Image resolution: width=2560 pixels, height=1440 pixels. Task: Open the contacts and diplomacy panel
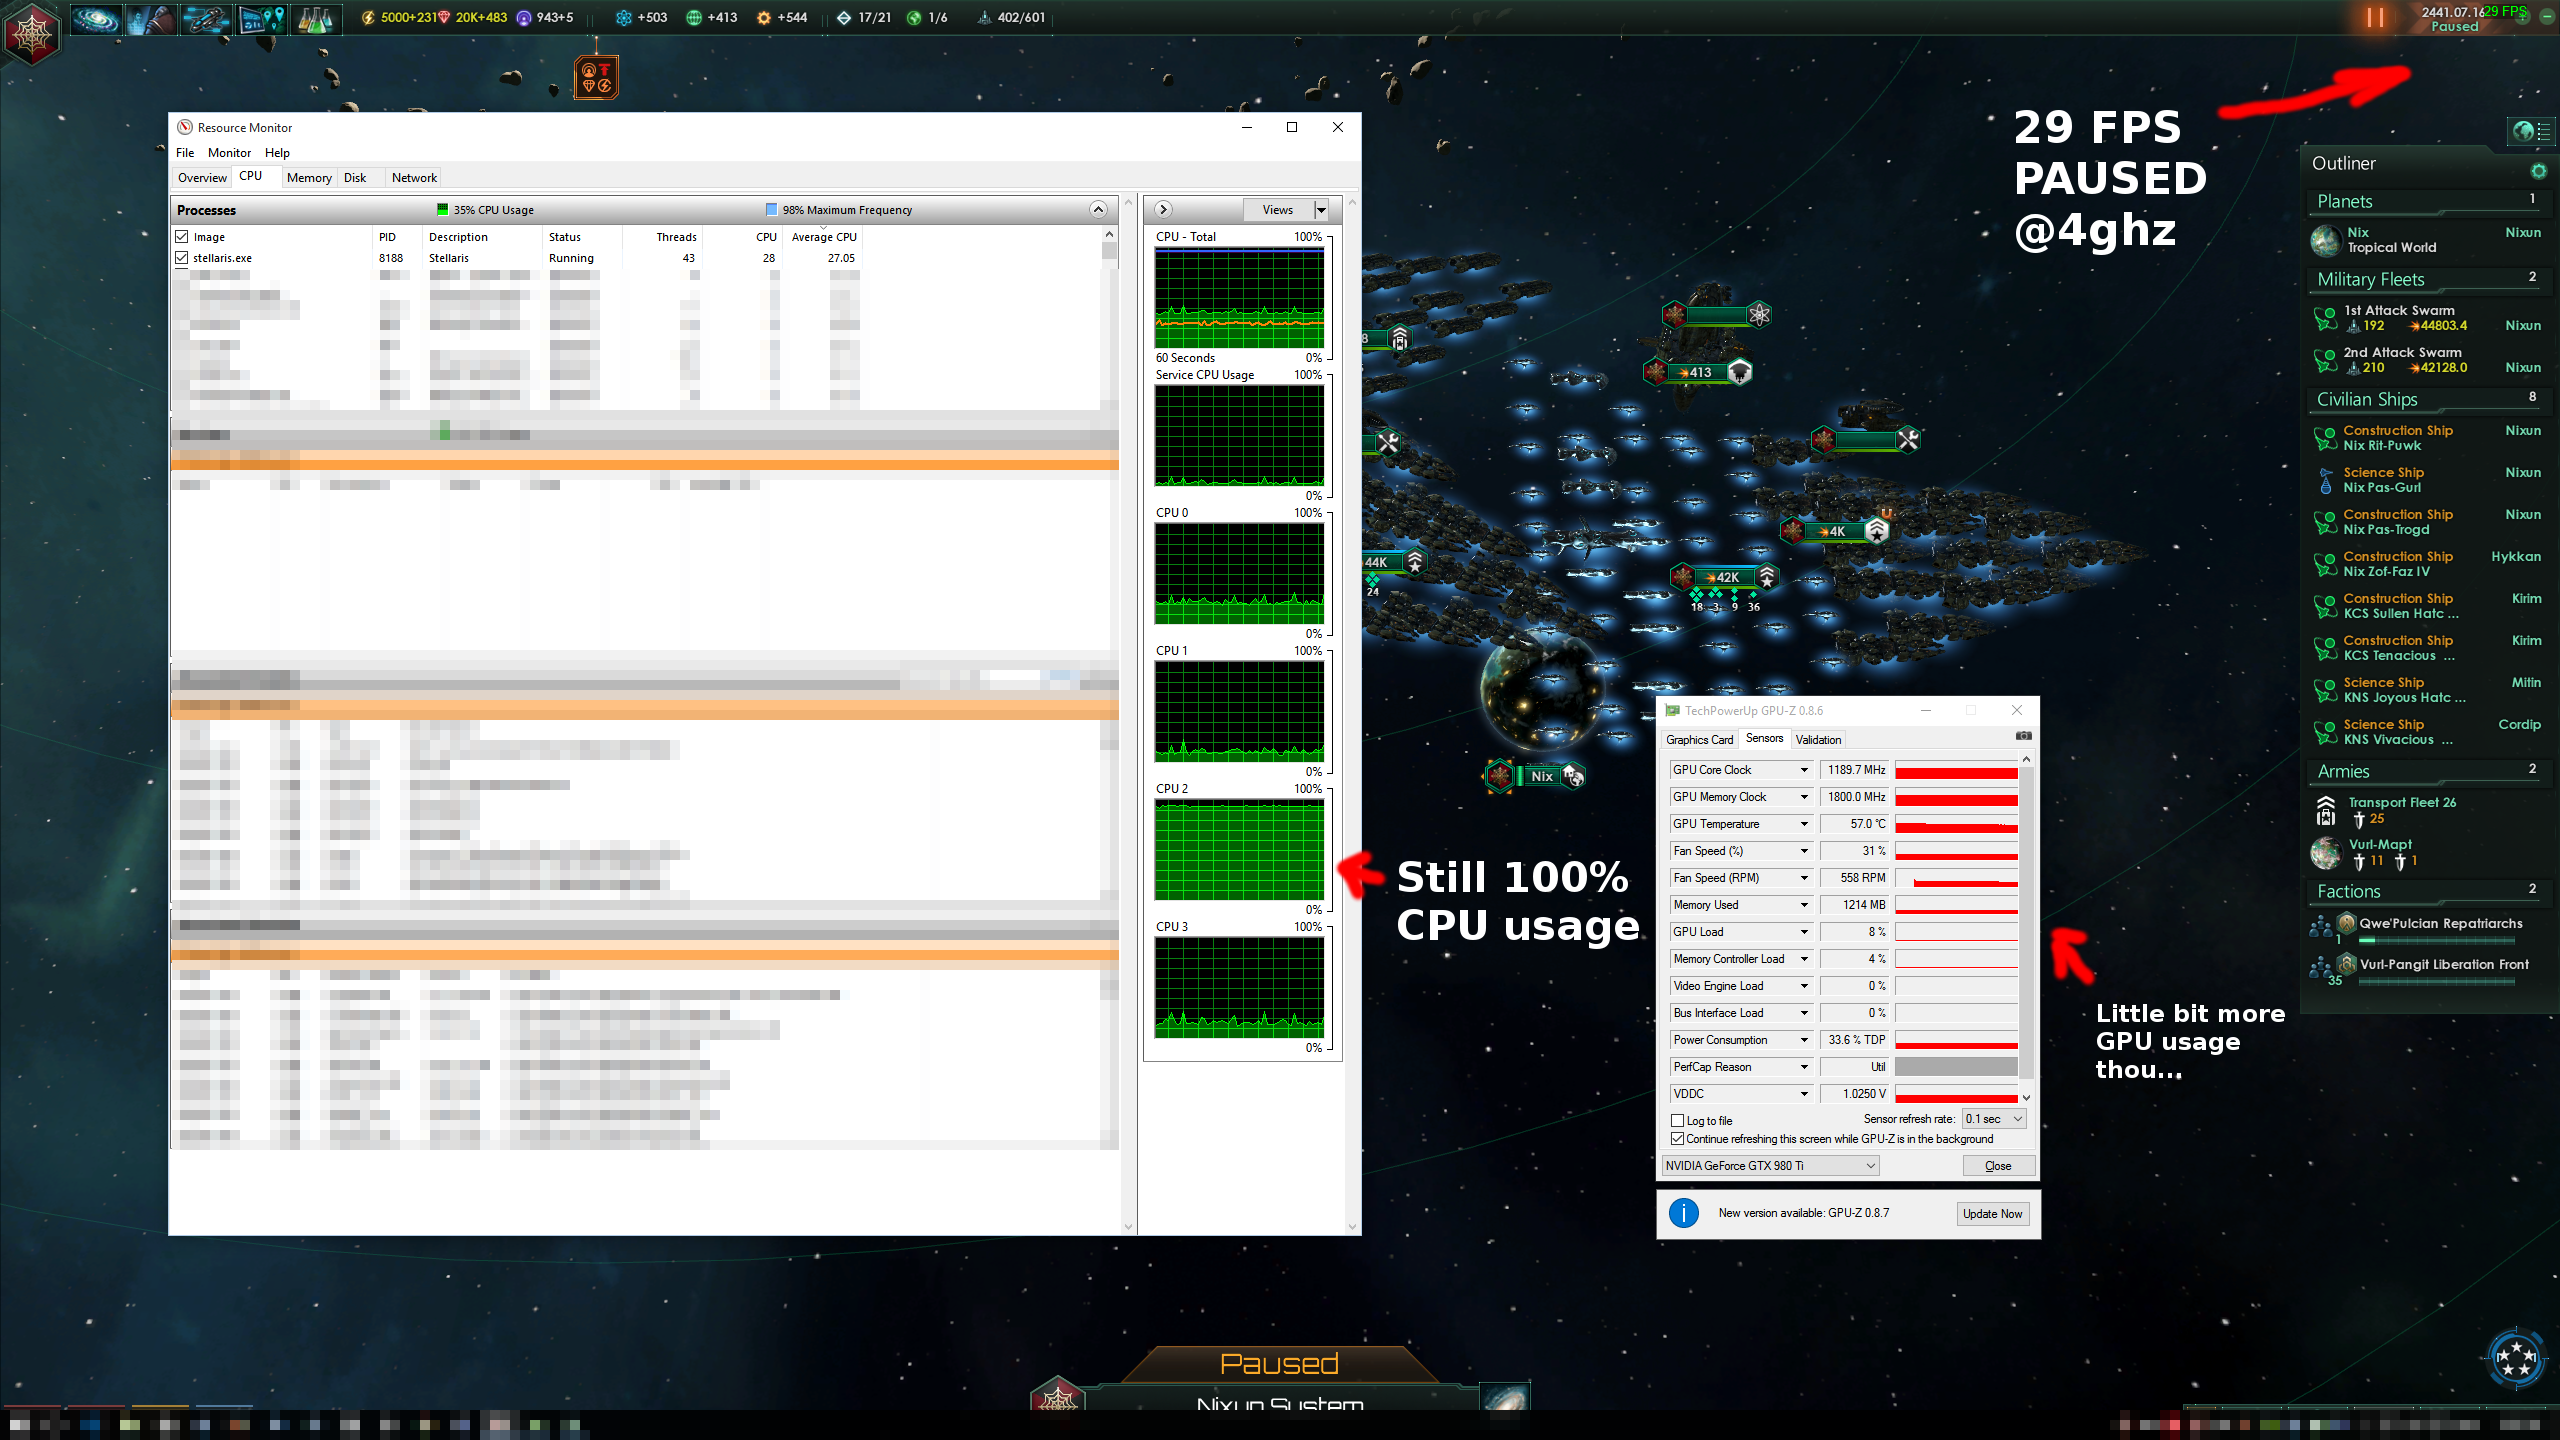(150, 18)
